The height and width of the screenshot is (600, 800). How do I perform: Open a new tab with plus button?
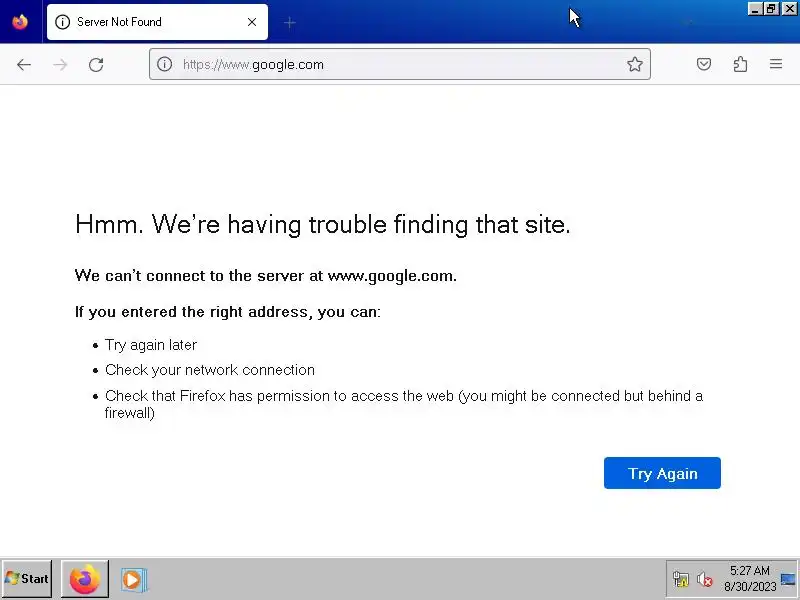(x=290, y=22)
